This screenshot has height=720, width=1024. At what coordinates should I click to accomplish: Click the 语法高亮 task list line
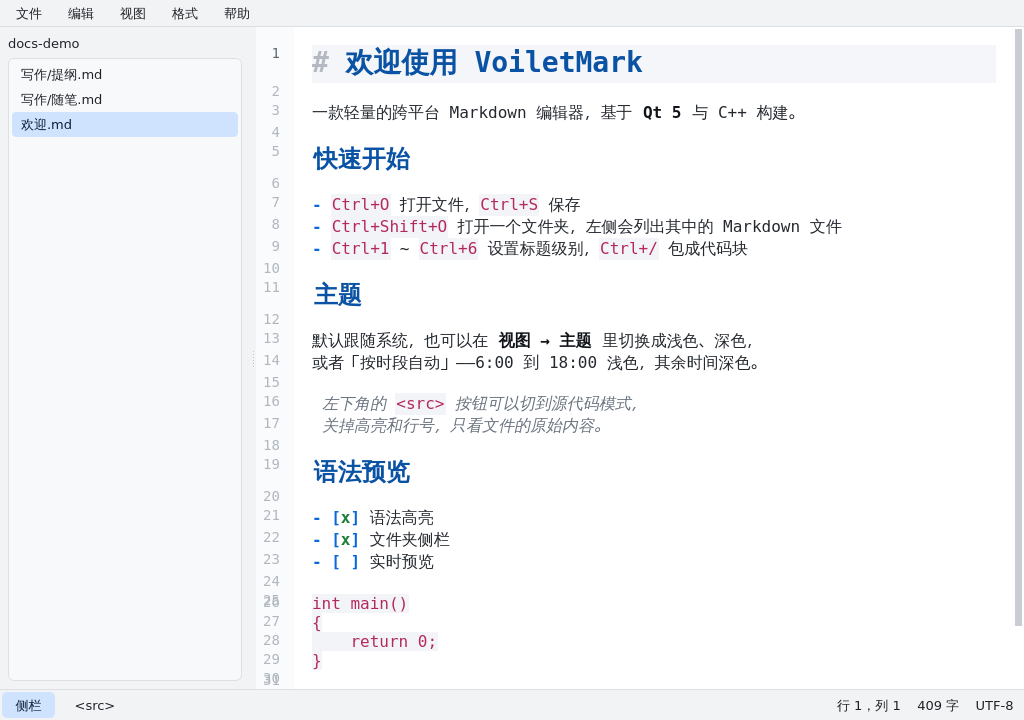coord(373,518)
